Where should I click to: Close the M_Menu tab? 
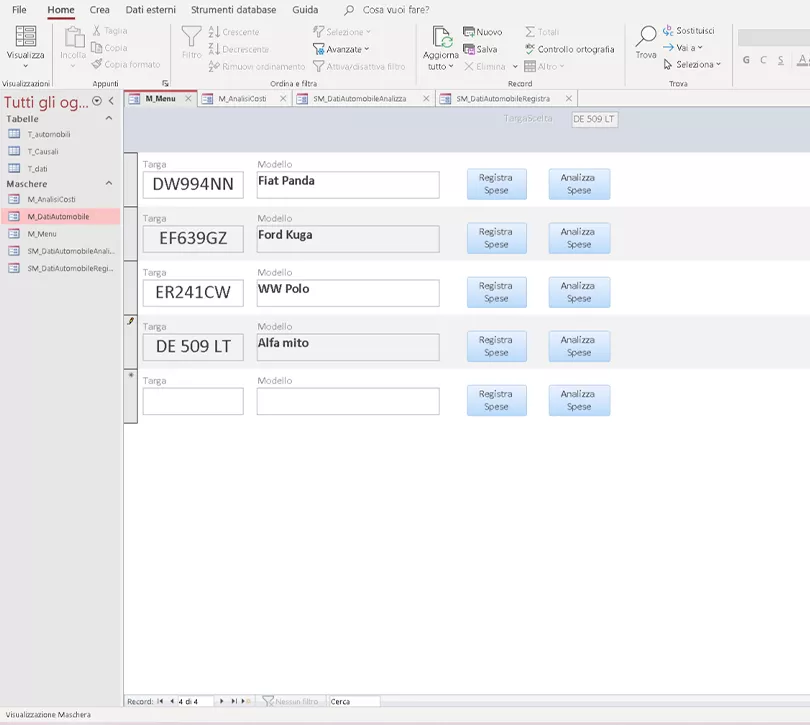[188, 98]
